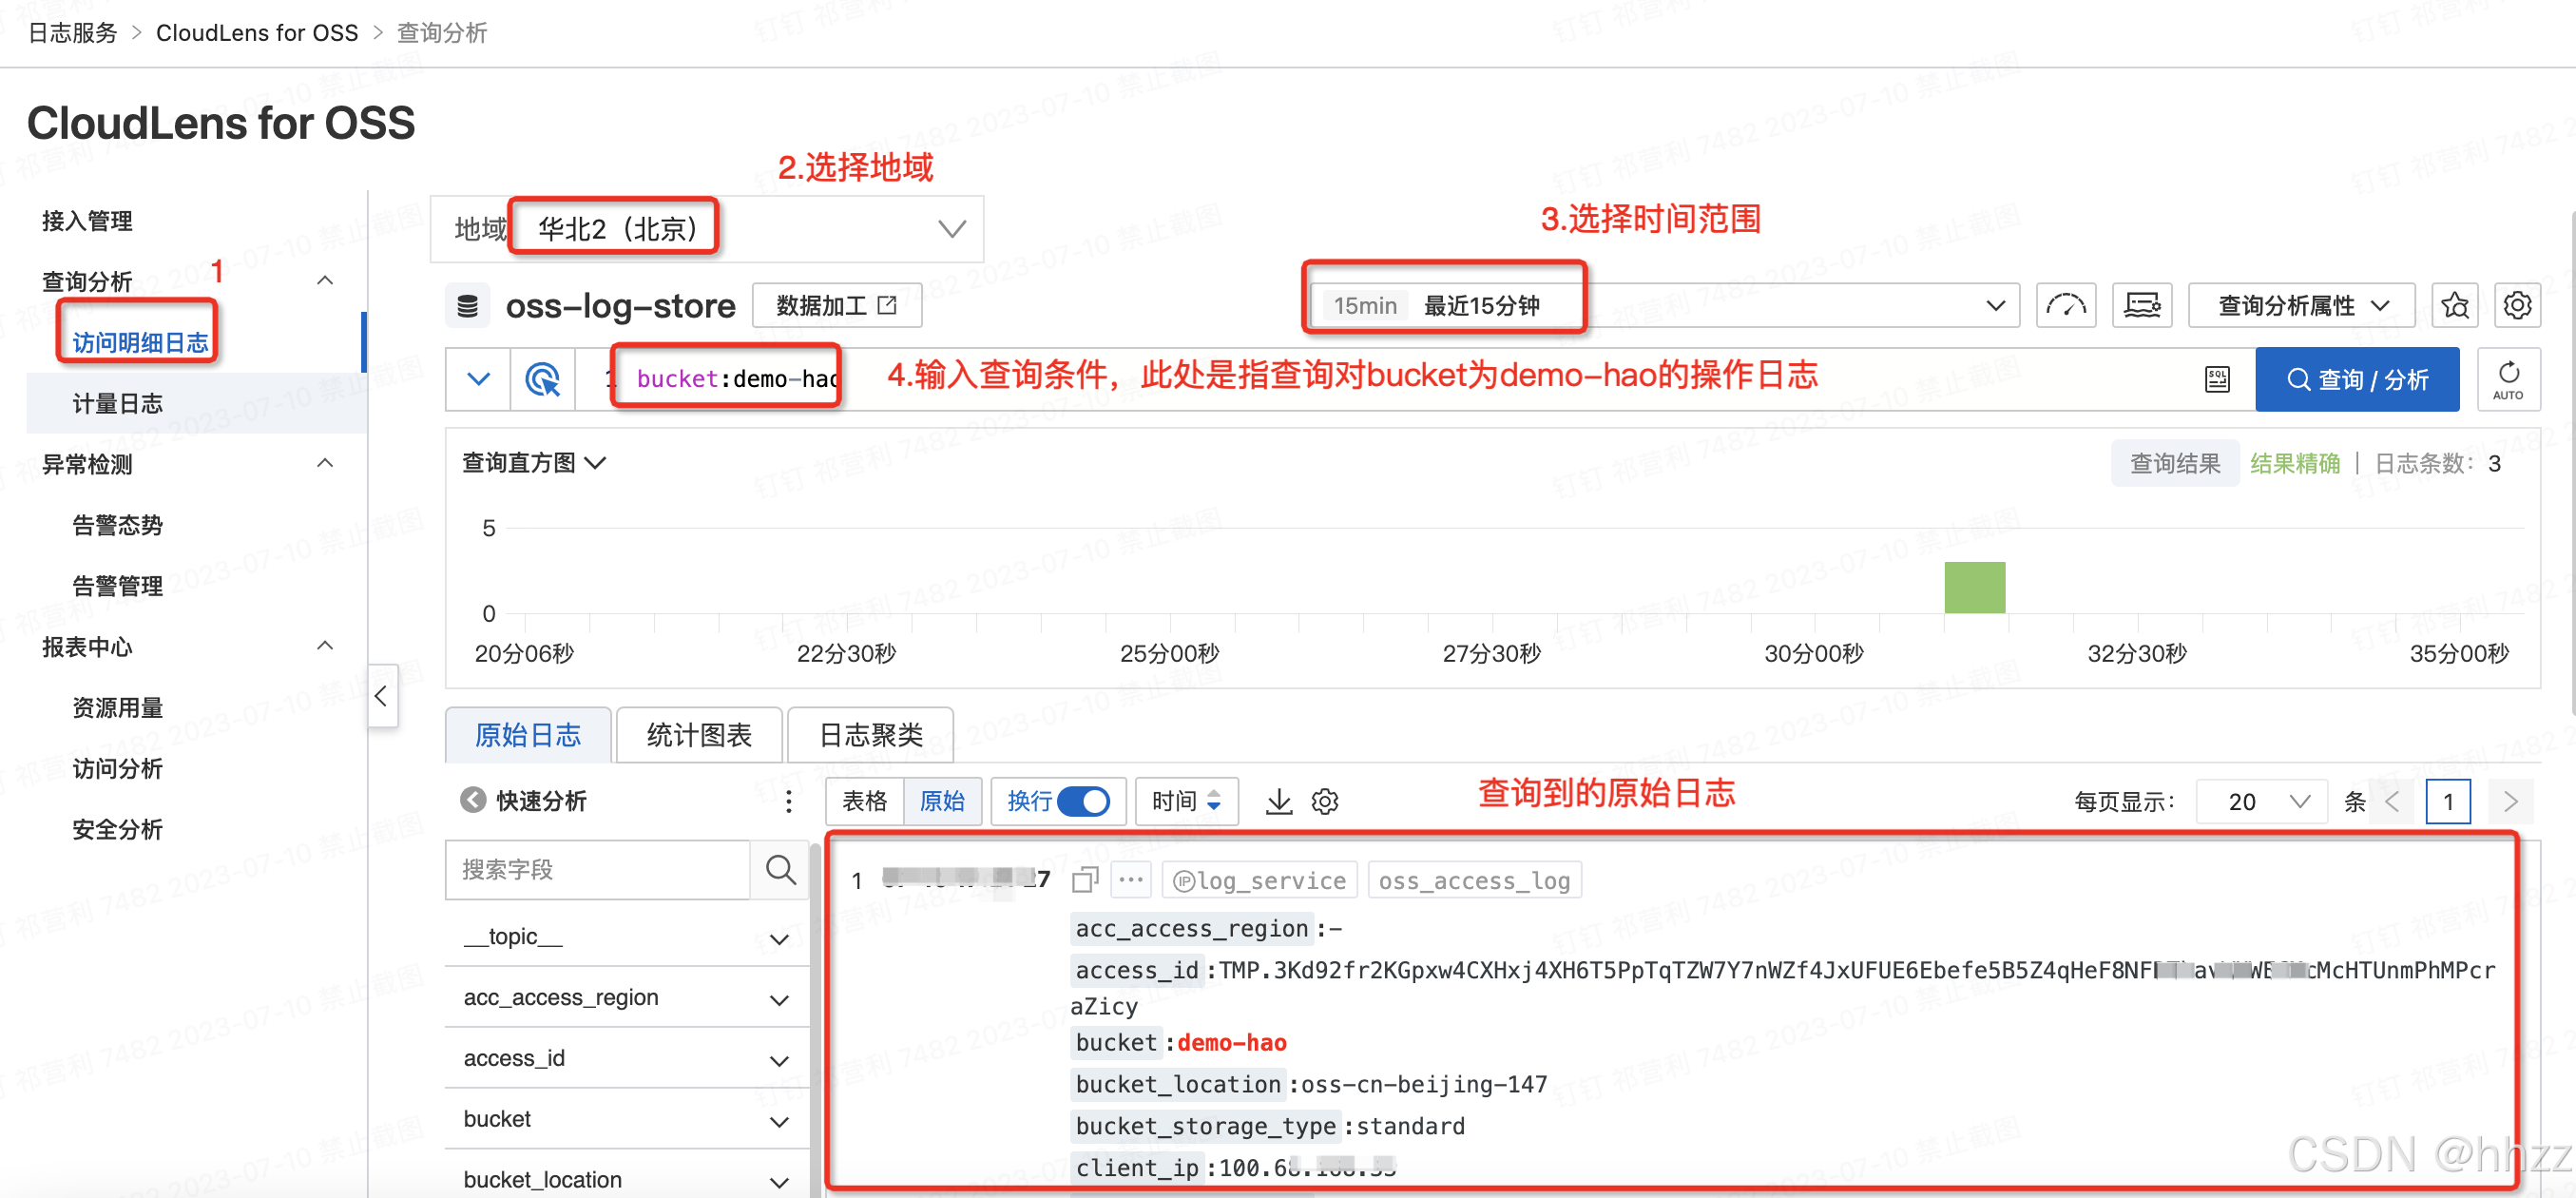
Task: Open the 15min time range dropdown
Action: click(x=1994, y=305)
